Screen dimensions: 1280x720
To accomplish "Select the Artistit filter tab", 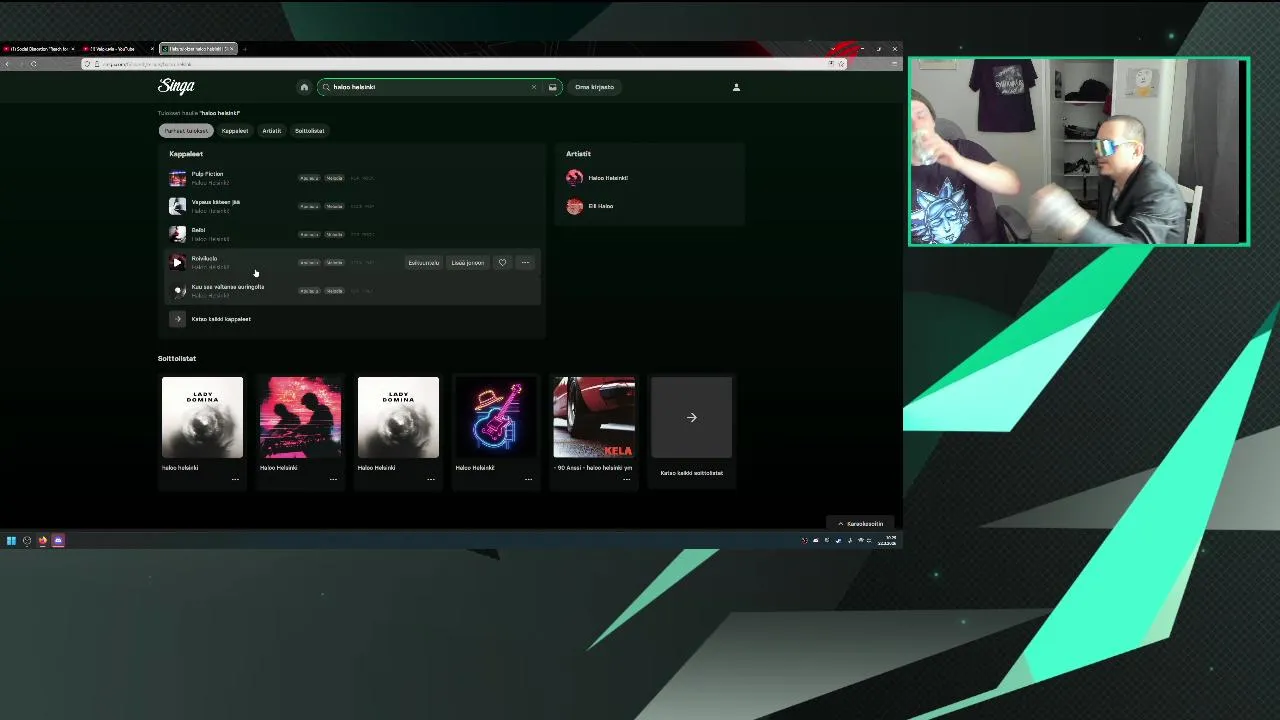I will coord(272,131).
